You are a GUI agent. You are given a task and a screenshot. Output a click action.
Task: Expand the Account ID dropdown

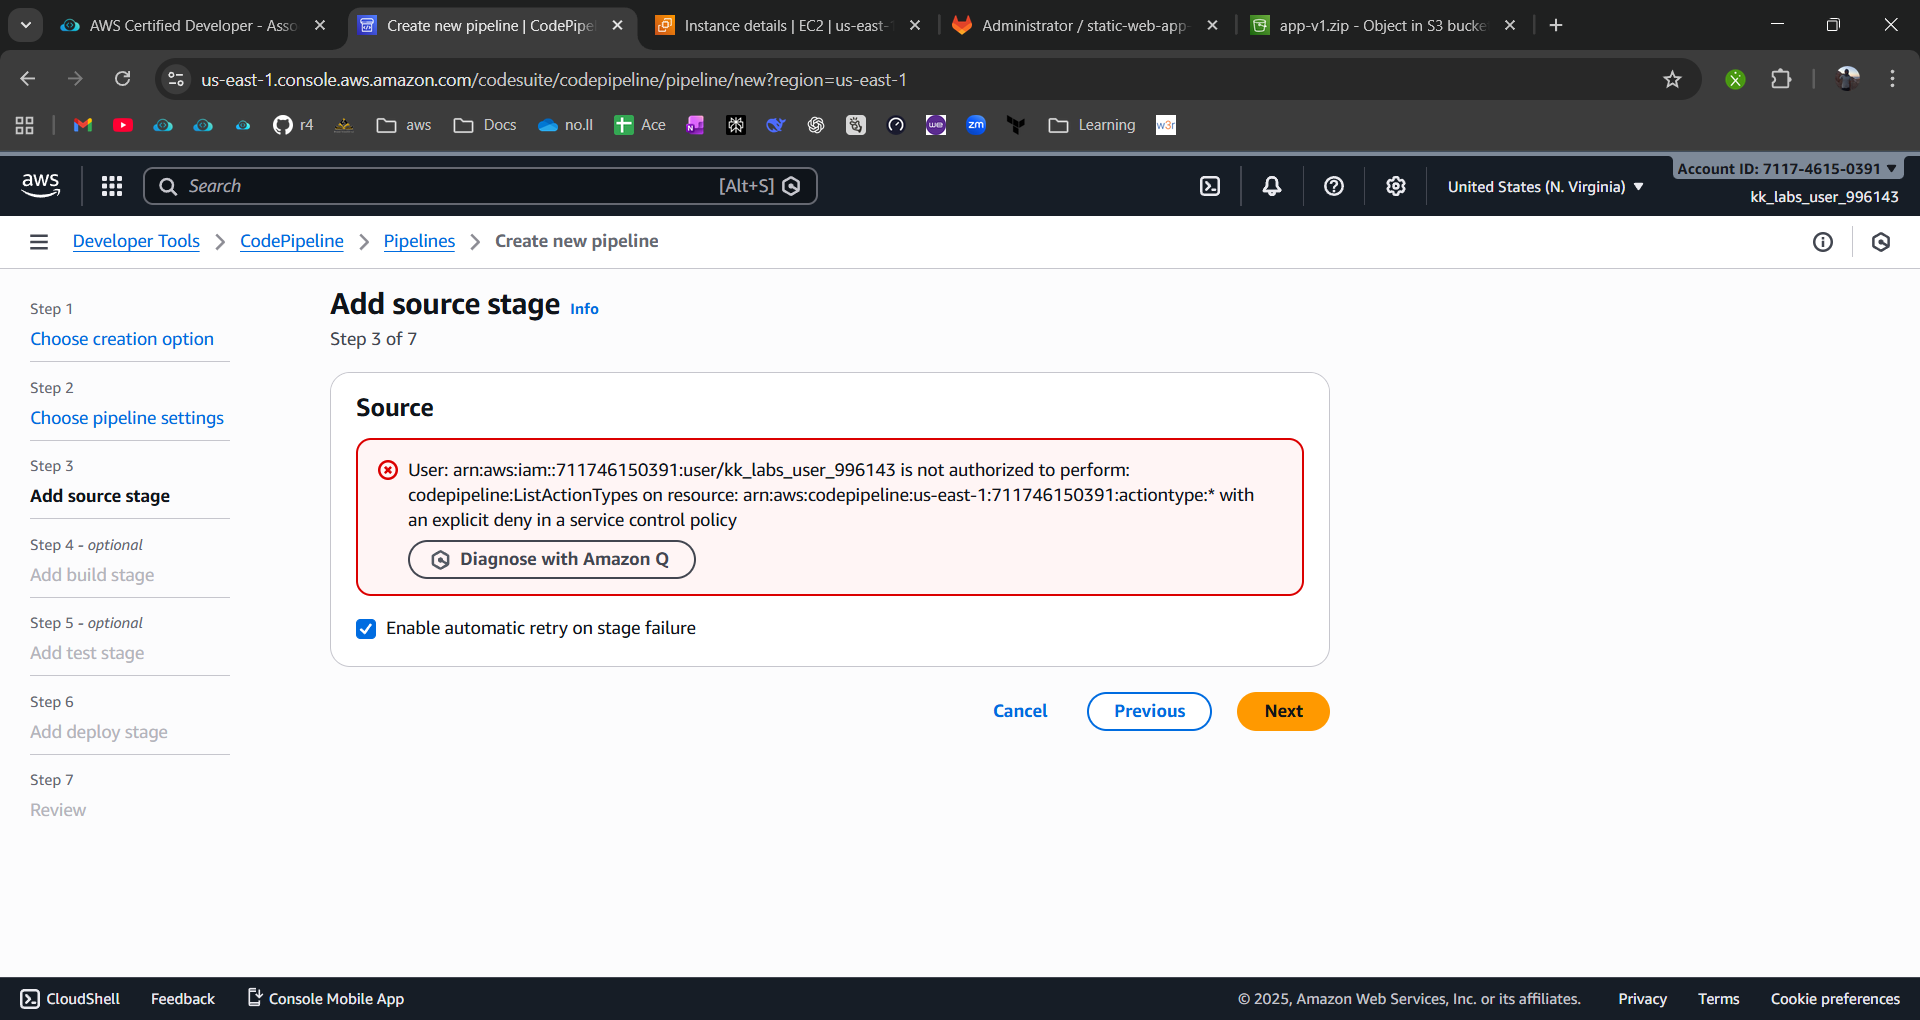tap(1787, 169)
